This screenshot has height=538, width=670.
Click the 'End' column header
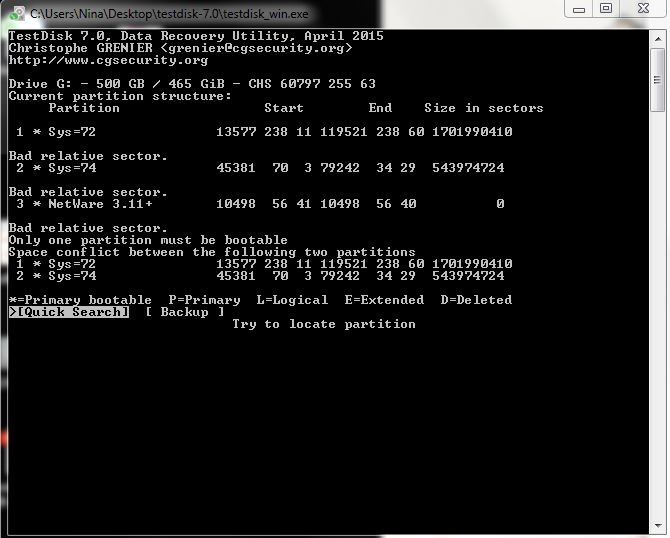[x=380, y=108]
